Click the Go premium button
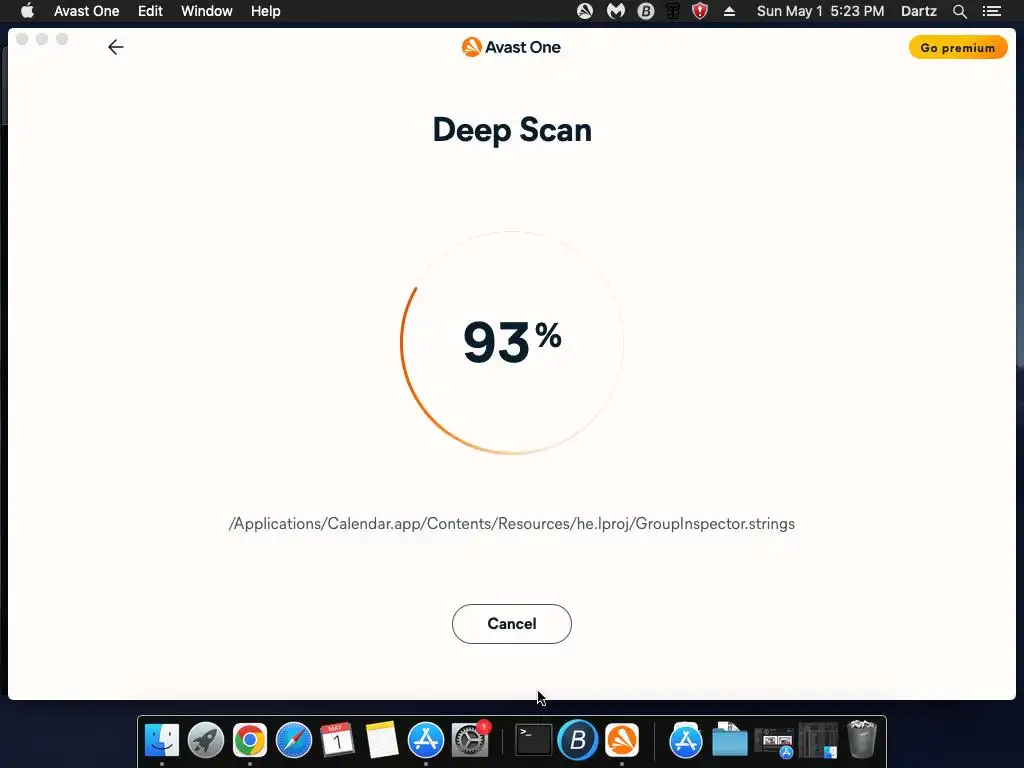1024x768 pixels. click(957, 48)
